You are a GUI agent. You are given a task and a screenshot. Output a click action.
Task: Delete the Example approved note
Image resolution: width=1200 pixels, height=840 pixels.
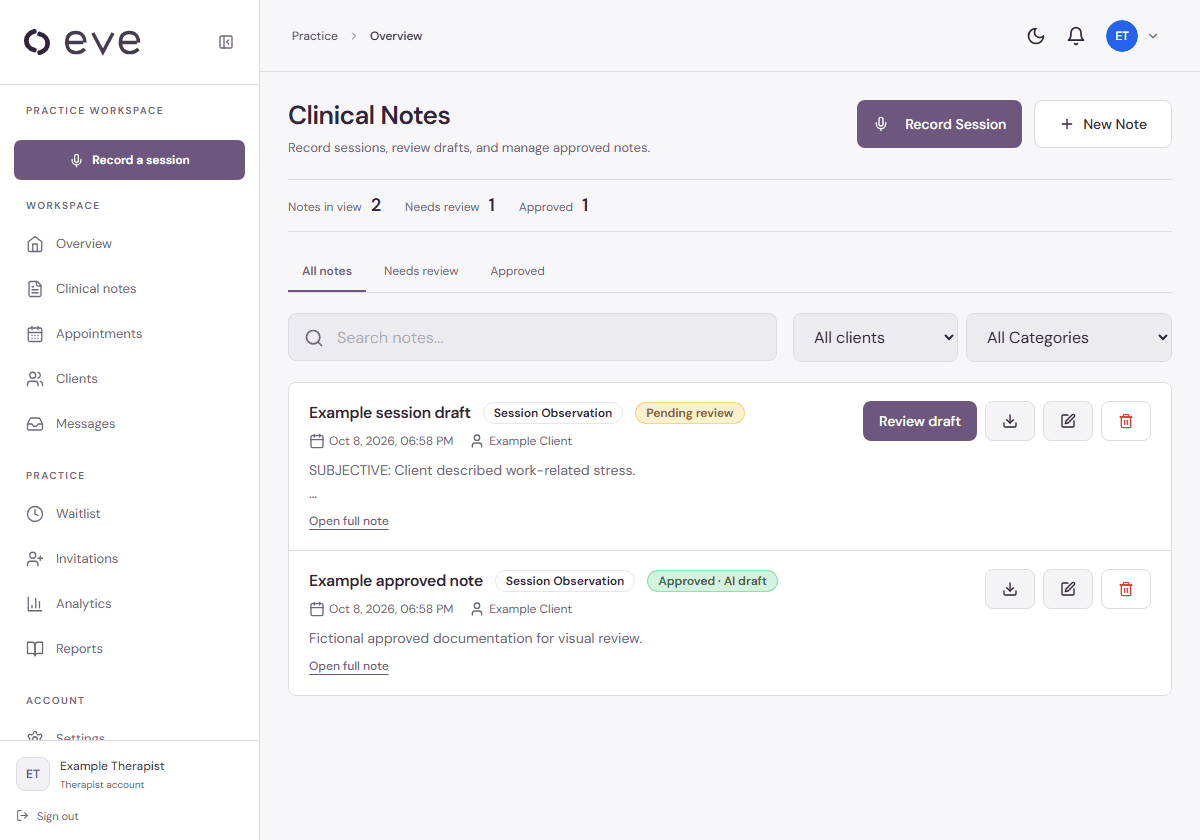point(1126,589)
